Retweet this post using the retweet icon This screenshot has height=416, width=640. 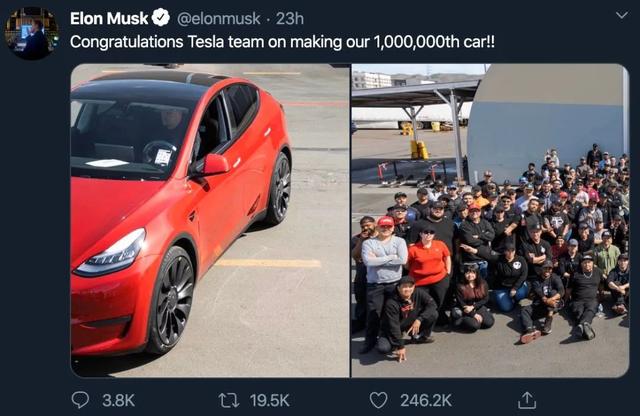click(x=229, y=400)
